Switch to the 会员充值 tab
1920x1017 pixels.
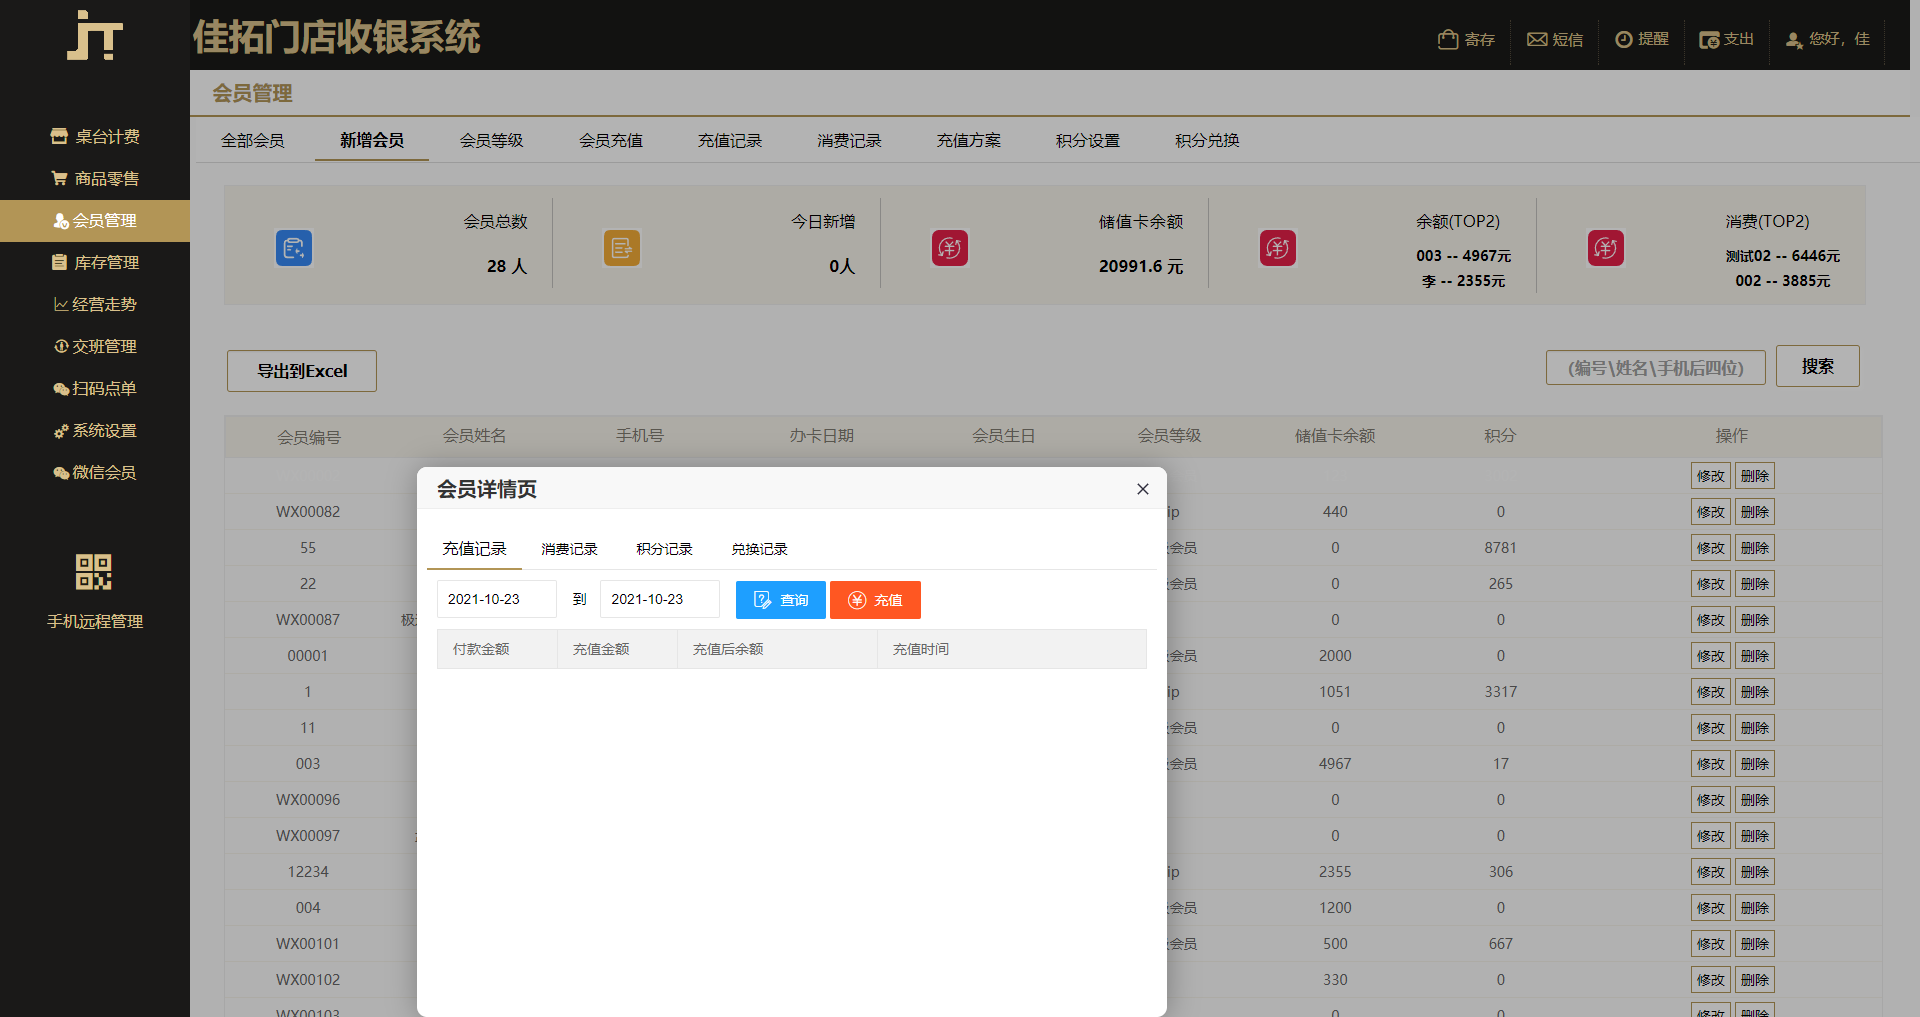click(x=611, y=140)
